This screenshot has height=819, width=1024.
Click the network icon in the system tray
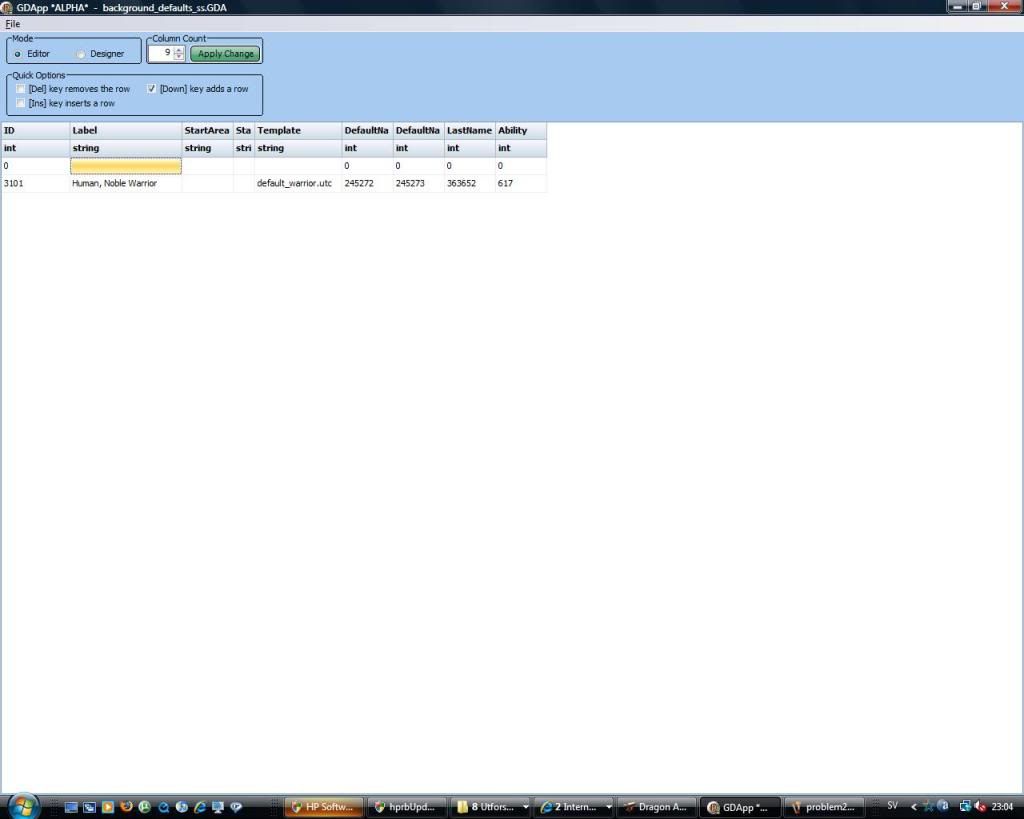pyautogui.click(x=965, y=806)
